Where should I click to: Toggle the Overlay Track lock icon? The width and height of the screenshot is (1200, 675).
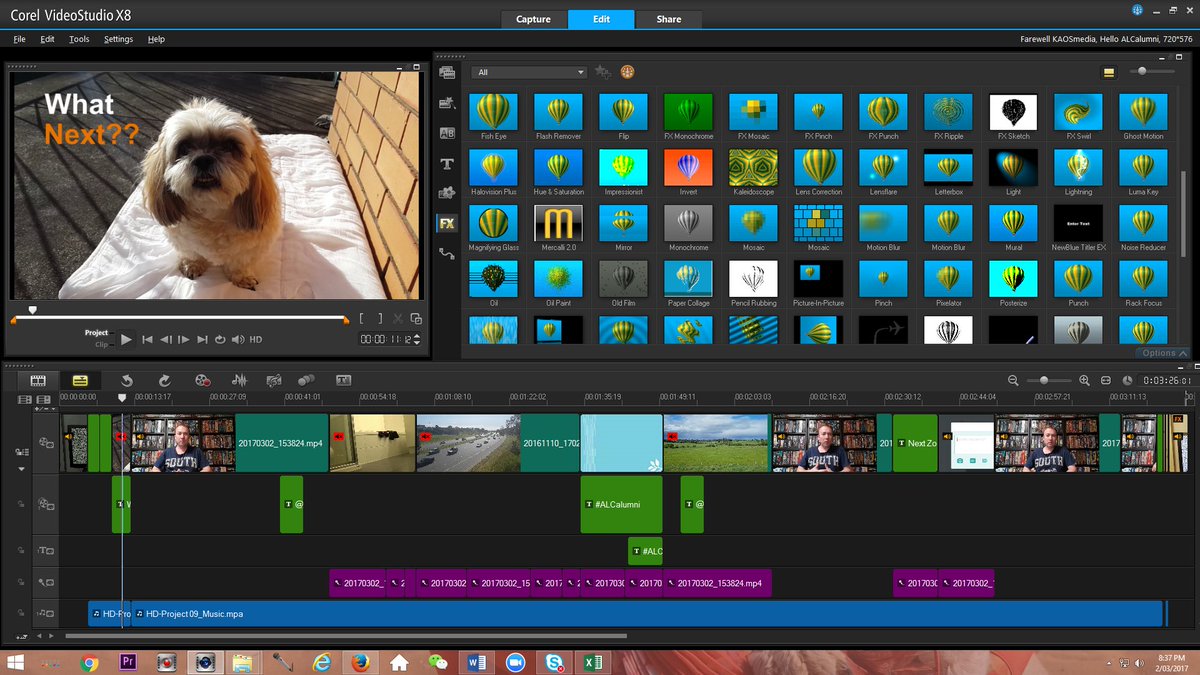click(19, 505)
